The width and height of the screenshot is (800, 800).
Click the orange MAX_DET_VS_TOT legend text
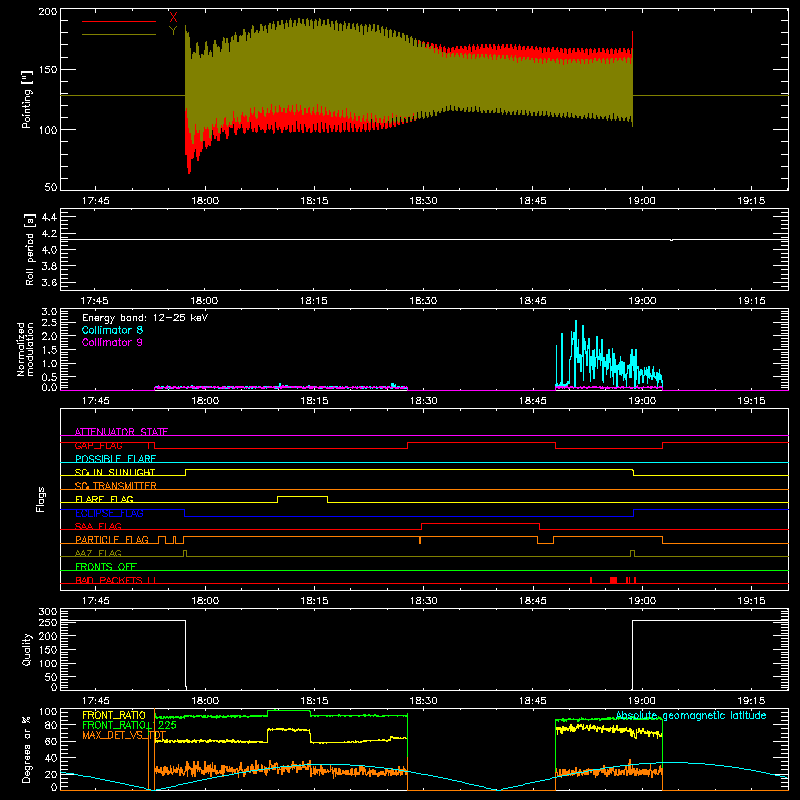click(x=124, y=735)
